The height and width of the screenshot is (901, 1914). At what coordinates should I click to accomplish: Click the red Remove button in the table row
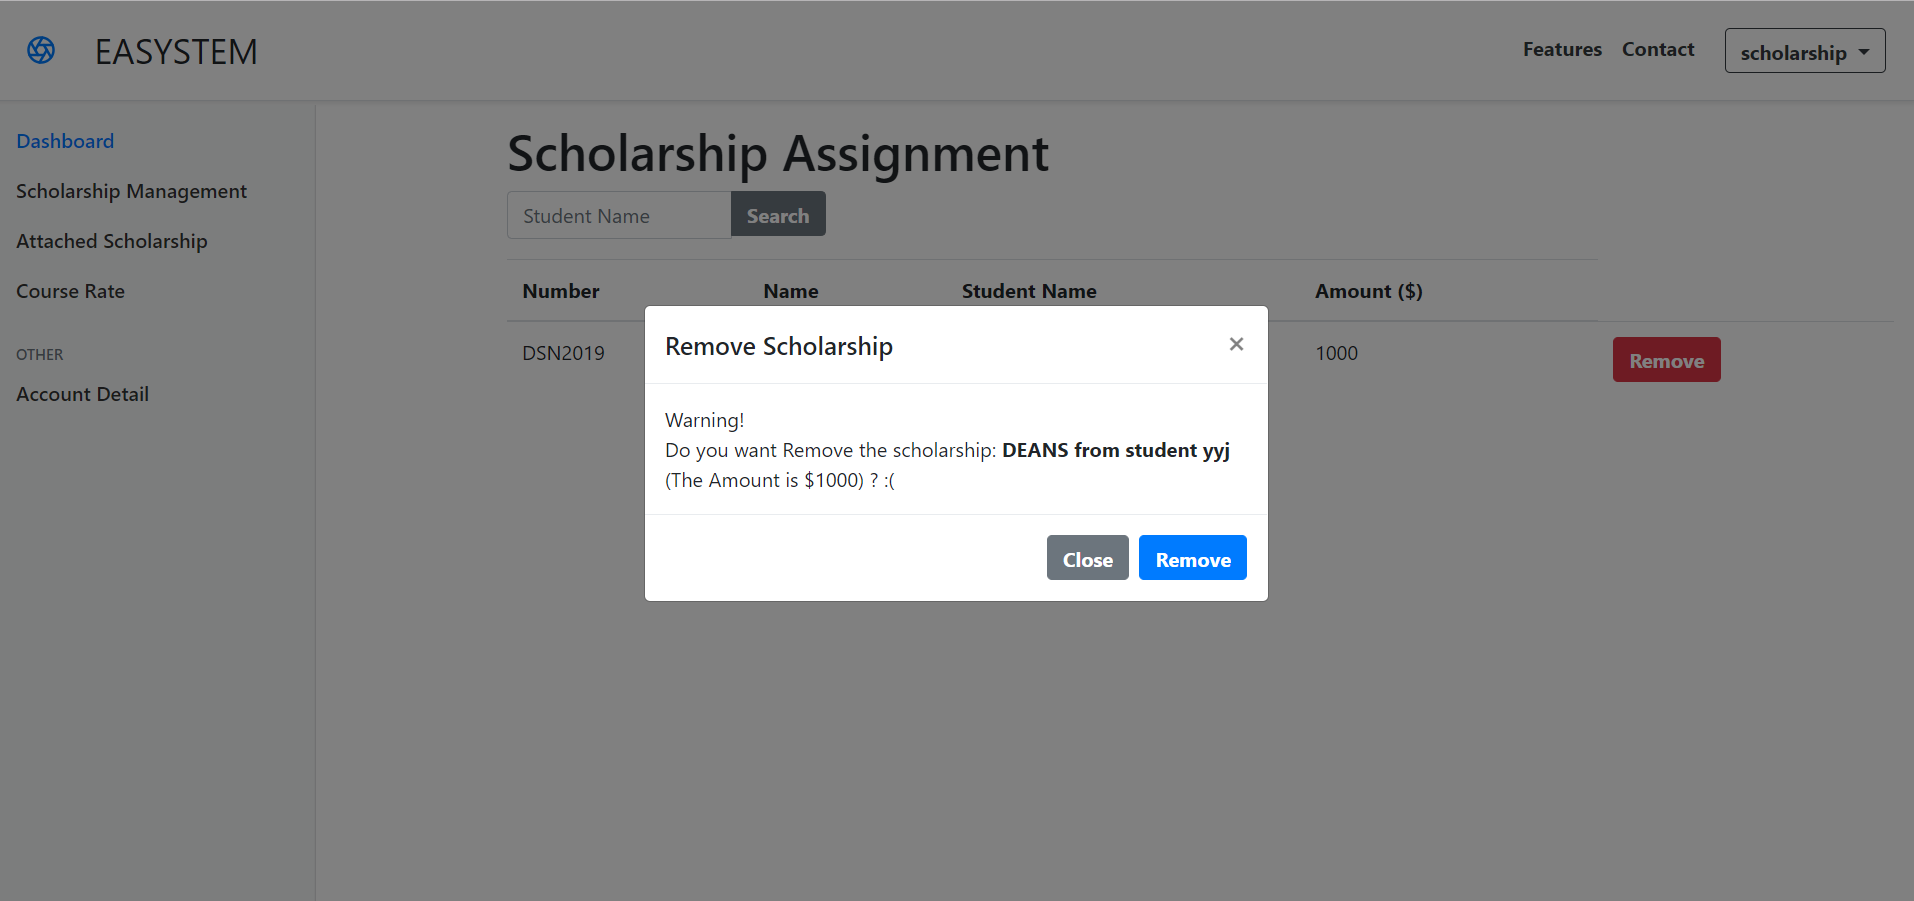tap(1666, 360)
